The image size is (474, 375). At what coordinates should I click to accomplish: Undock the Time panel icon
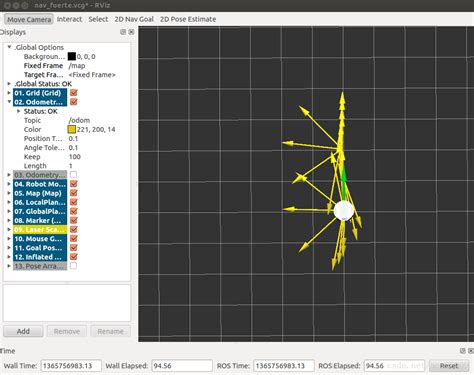[463, 351]
